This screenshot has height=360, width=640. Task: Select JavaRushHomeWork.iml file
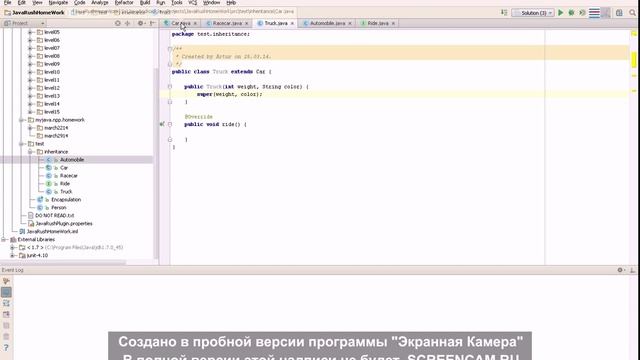(x=52, y=231)
